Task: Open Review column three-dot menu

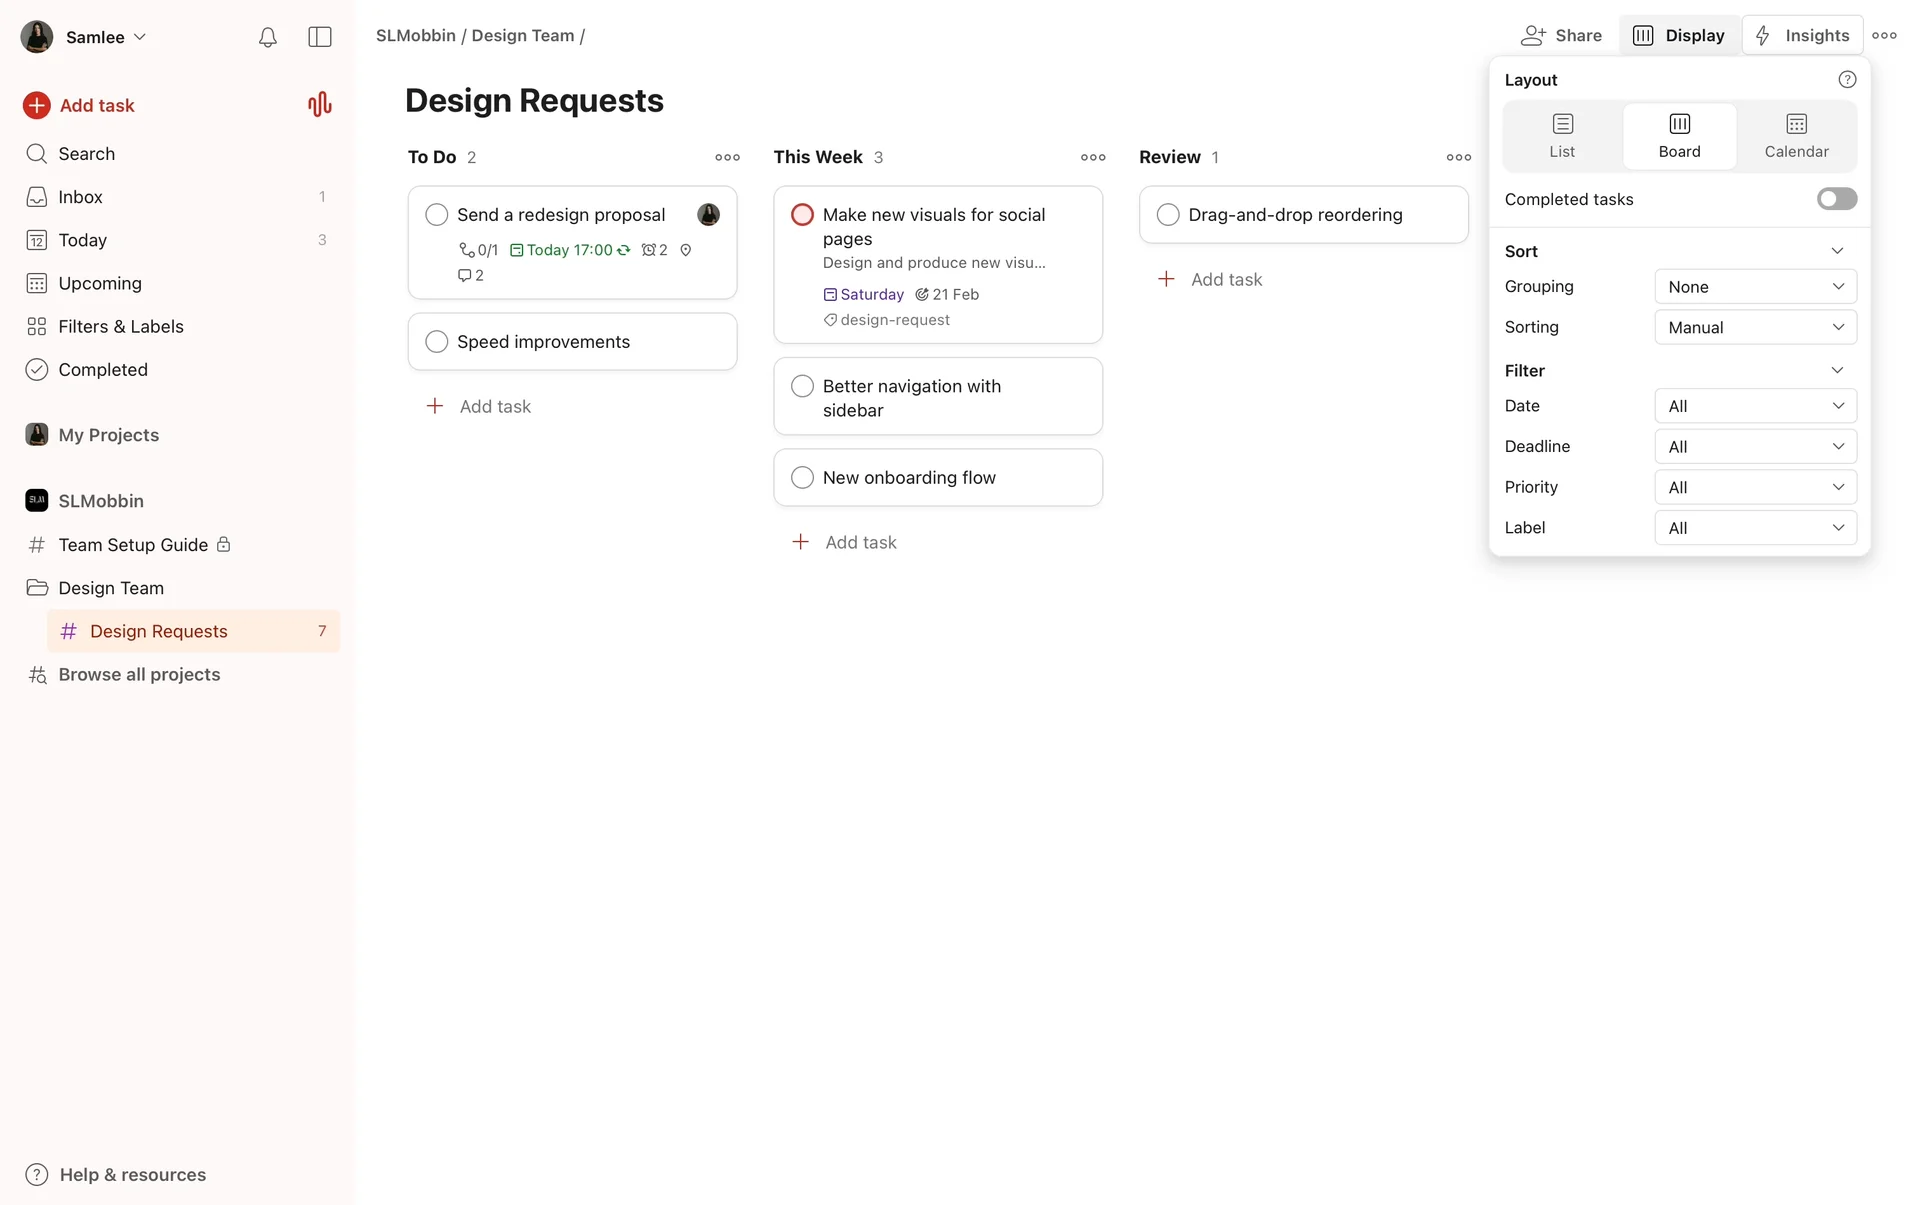Action: [x=1458, y=157]
